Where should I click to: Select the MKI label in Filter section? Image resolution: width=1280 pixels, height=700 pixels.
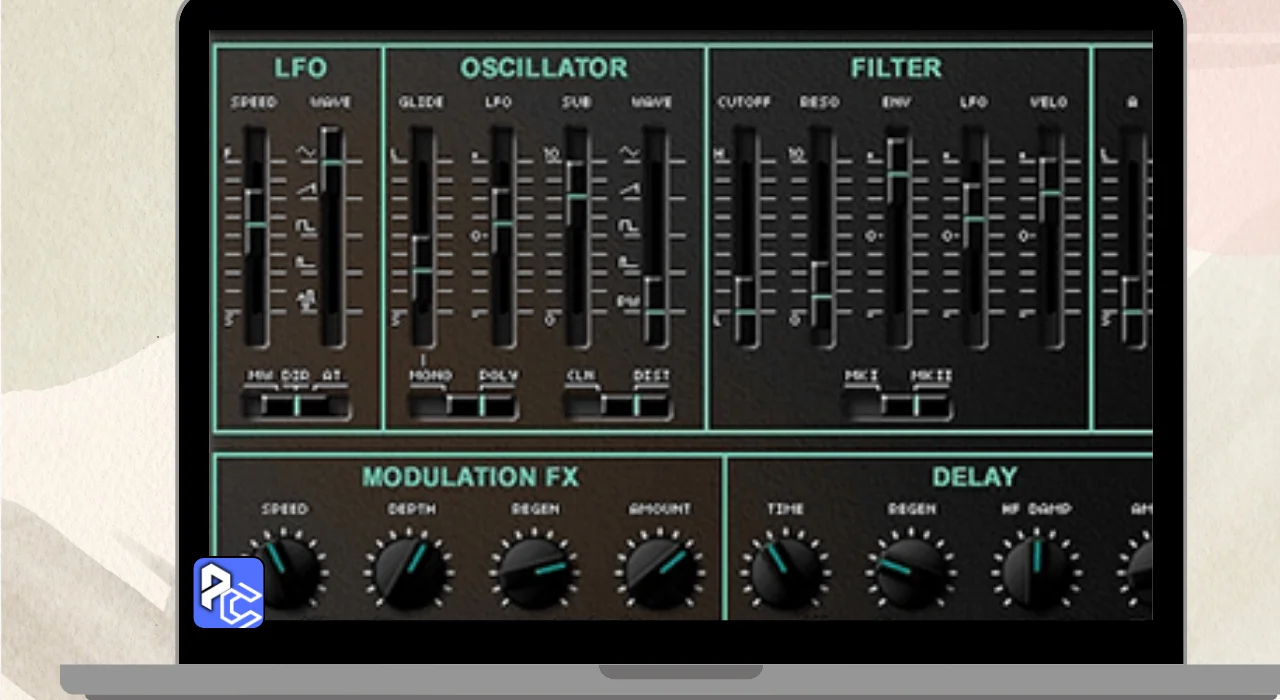click(x=861, y=376)
